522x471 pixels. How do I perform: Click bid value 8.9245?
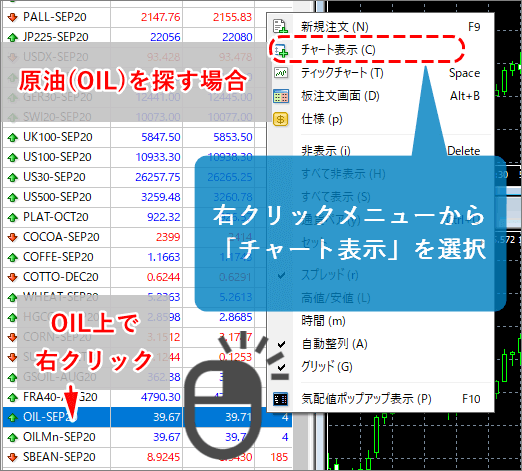[x=163, y=457]
